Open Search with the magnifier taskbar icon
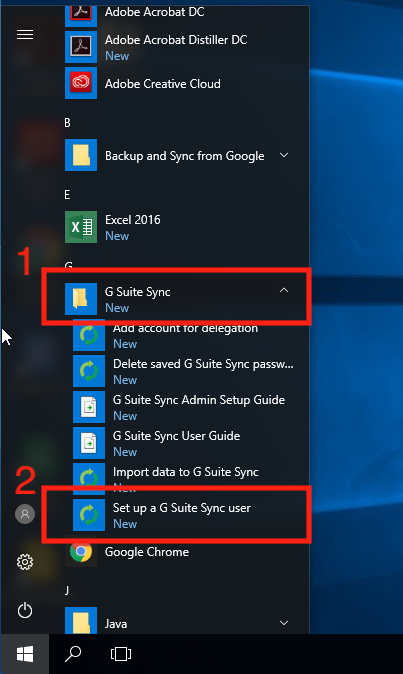 [x=73, y=654]
